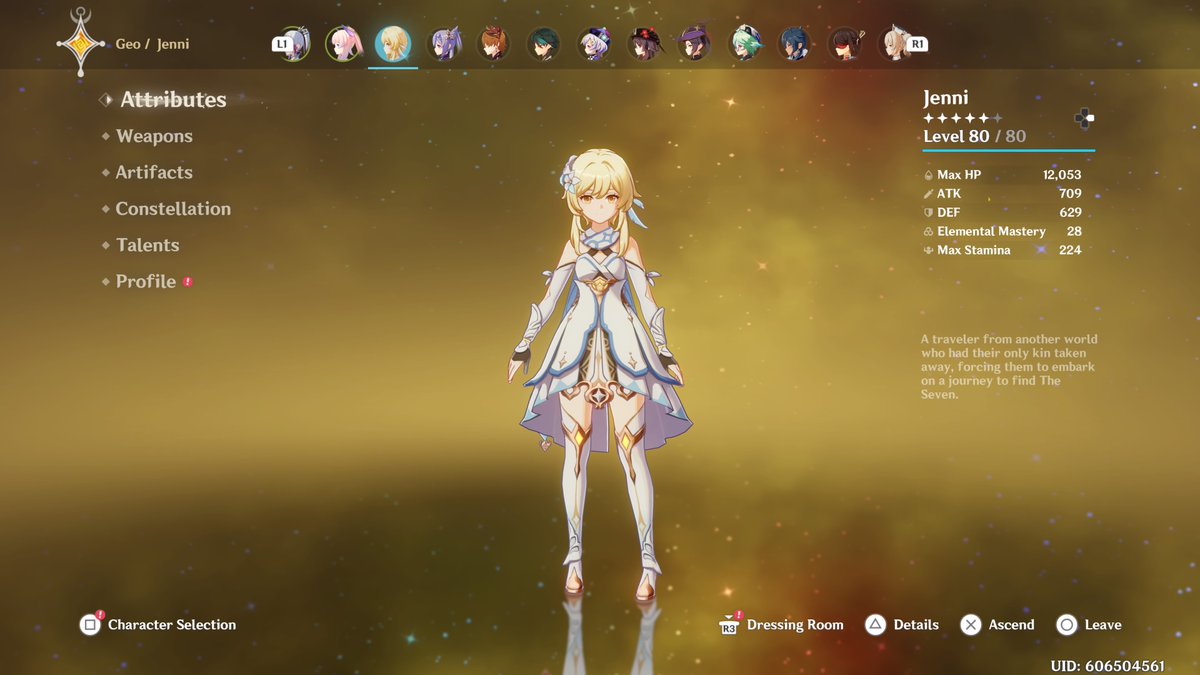Select Mona's purple witch hat portrait
The image size is (1200, 675).
[694, 44]
